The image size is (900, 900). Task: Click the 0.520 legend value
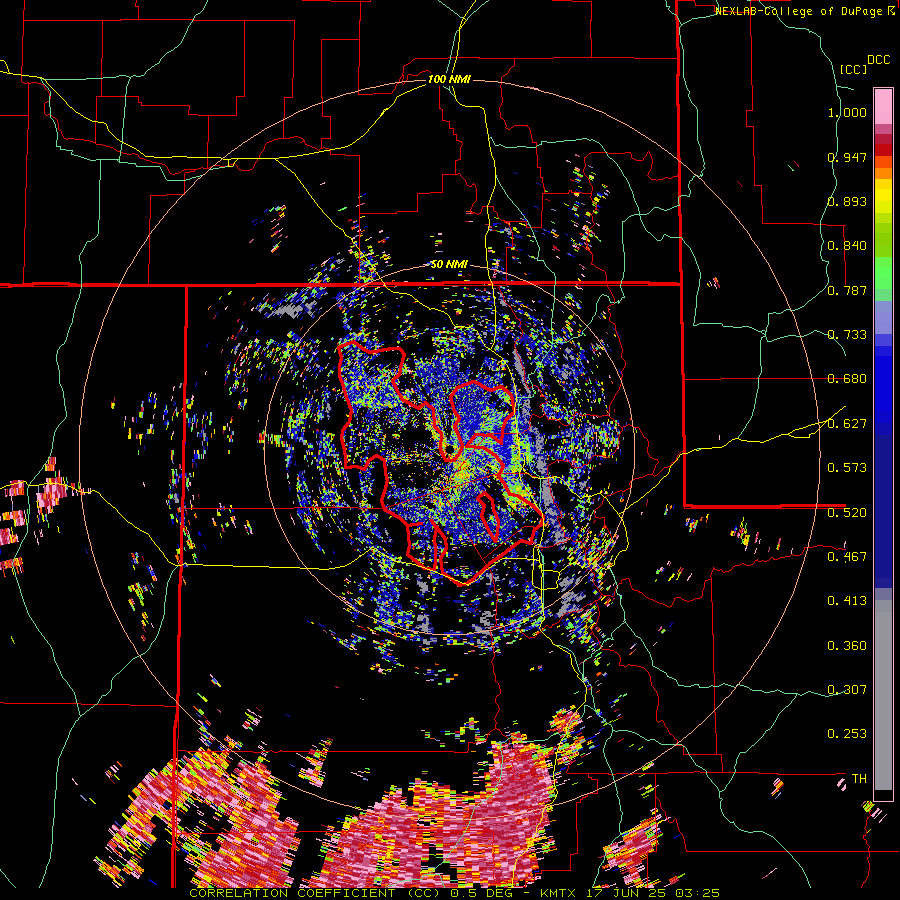[x=847, y=512]
